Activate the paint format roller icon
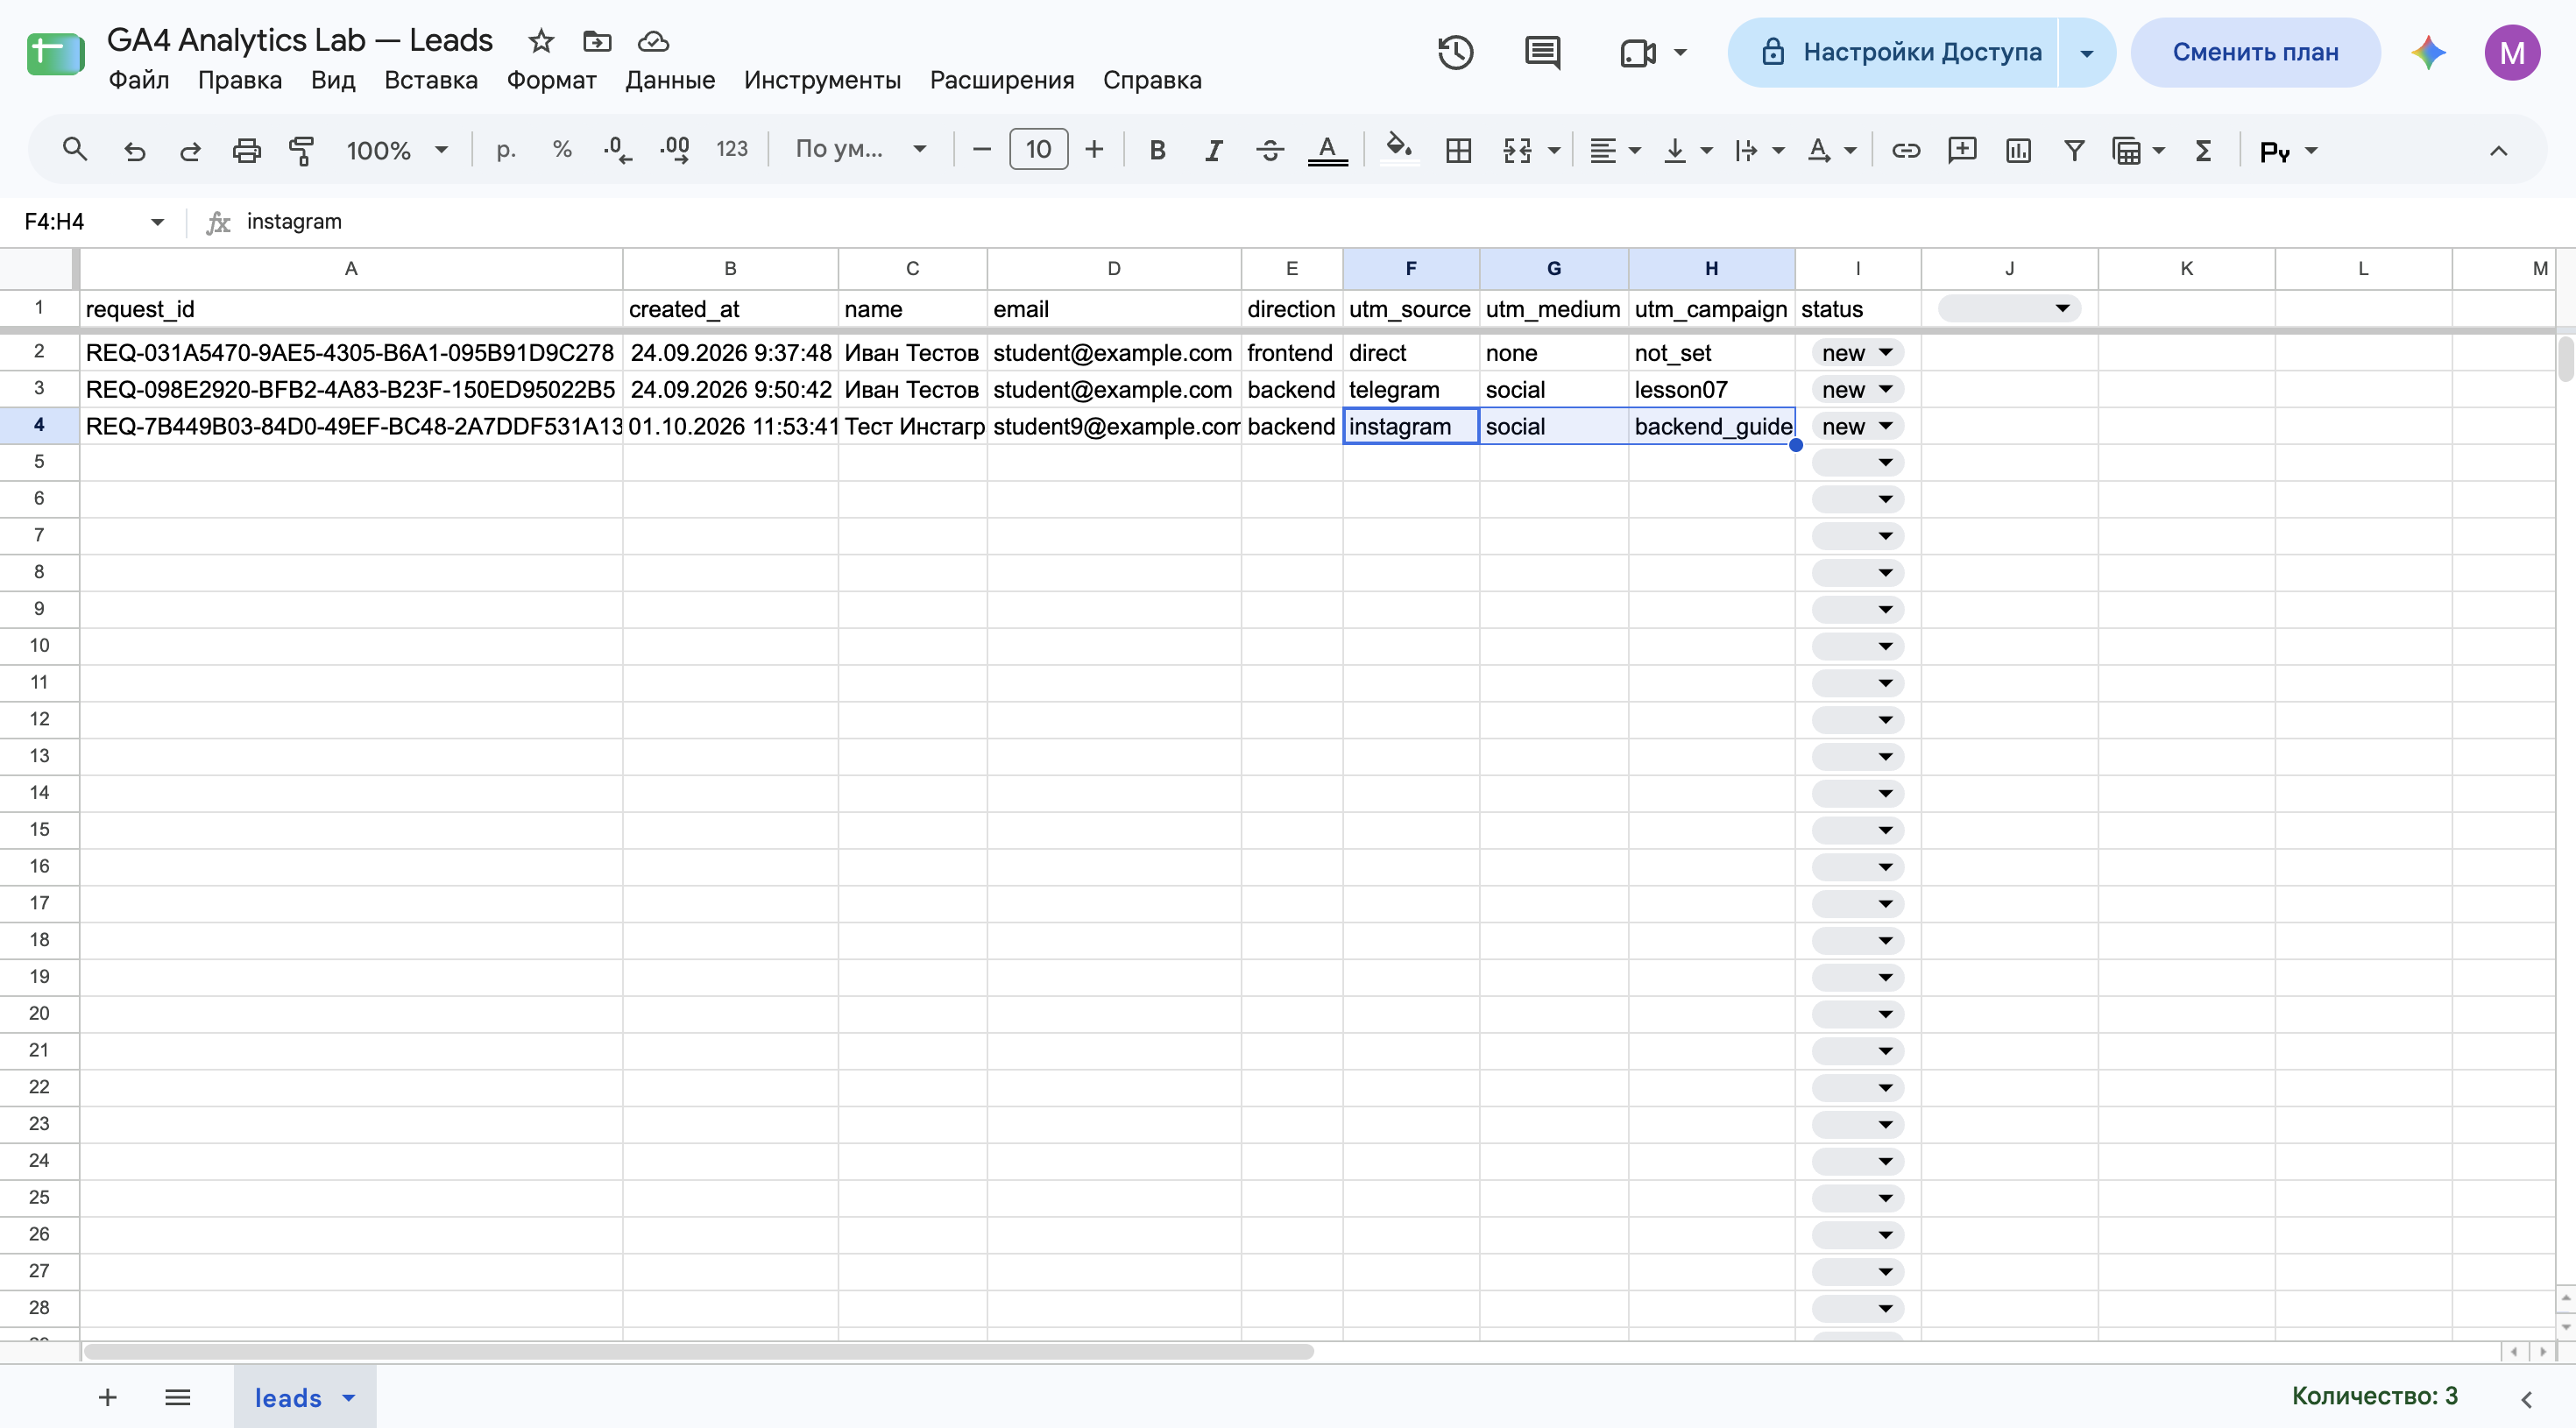2576x1428 pixels. coord(301,151)
